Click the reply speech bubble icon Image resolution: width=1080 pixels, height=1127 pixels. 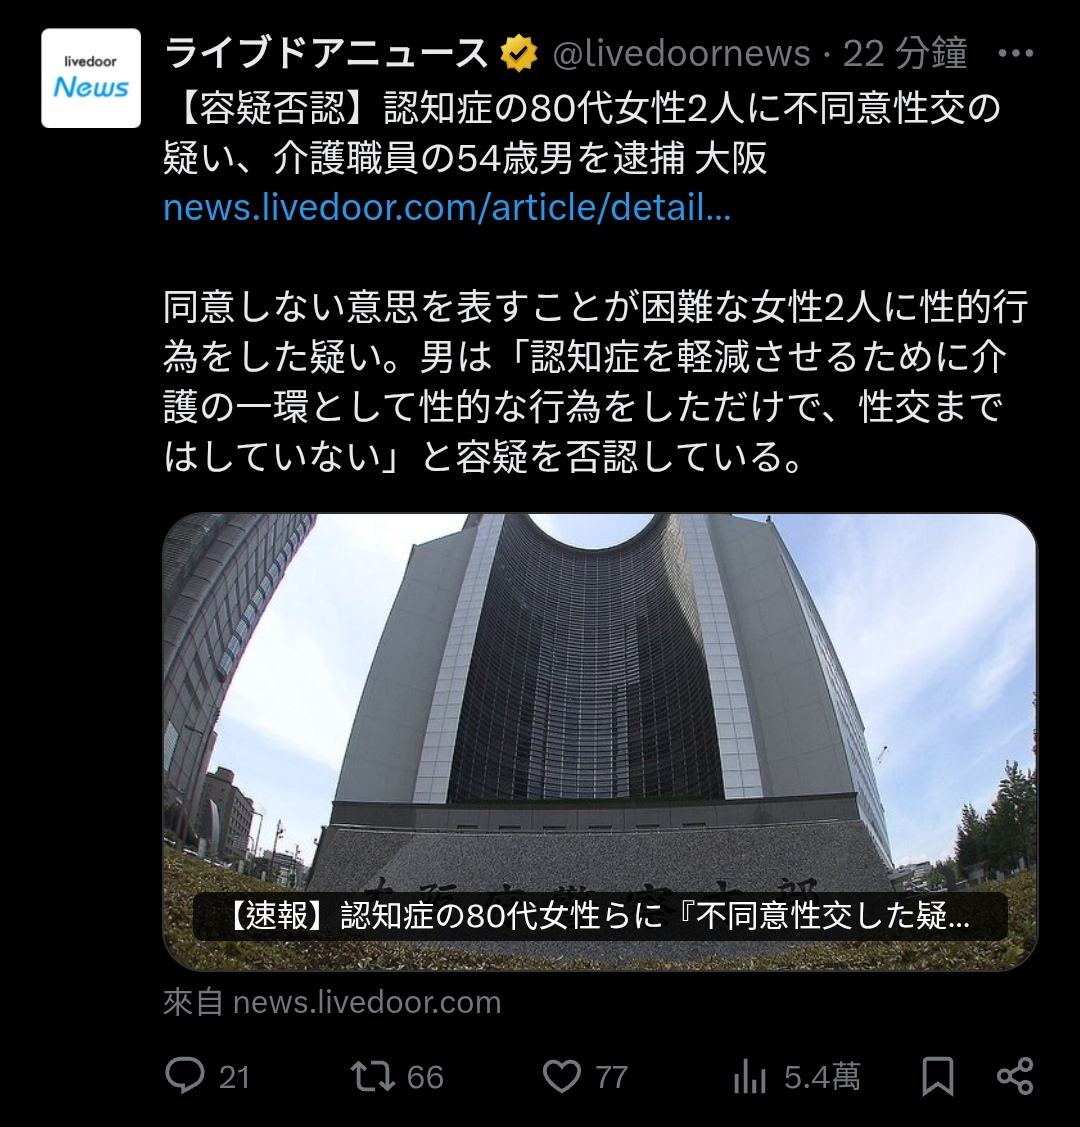tap(185, 1076)
